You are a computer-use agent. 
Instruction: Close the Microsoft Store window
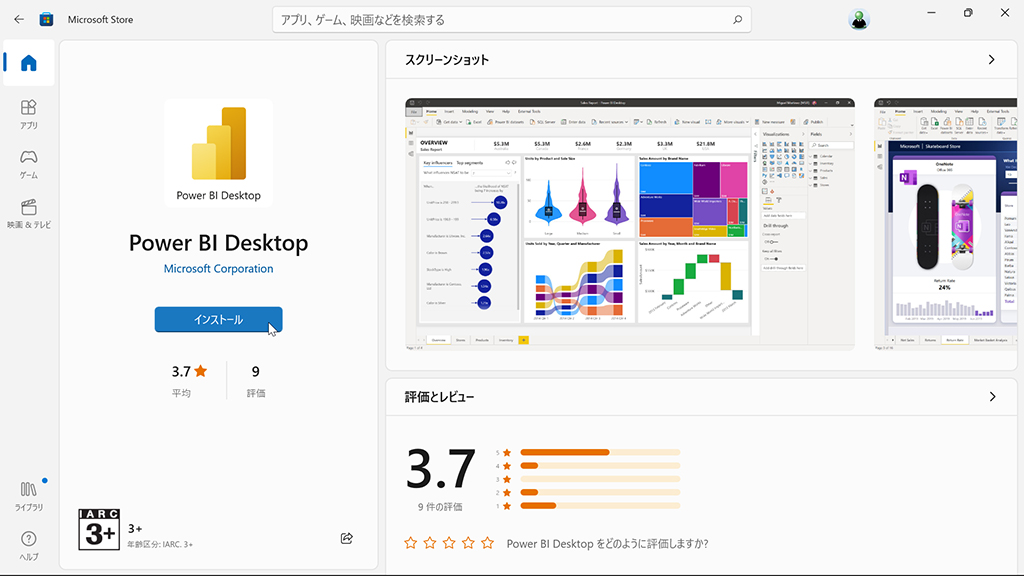pyautogui.click(x=1004, y=12)
